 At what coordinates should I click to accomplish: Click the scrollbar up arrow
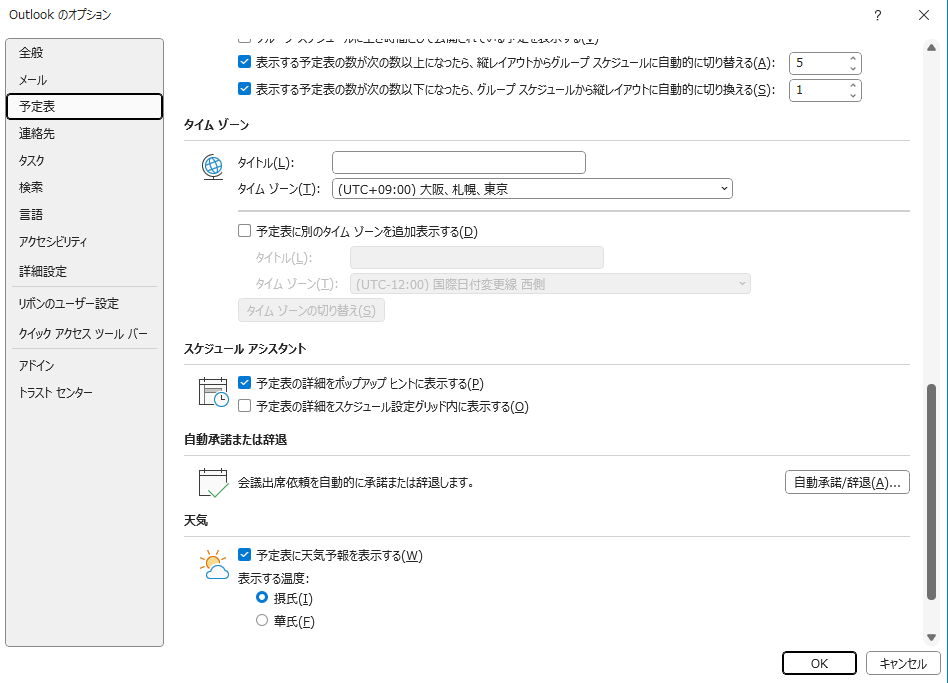pyautogui.click(x=931, y=48)
